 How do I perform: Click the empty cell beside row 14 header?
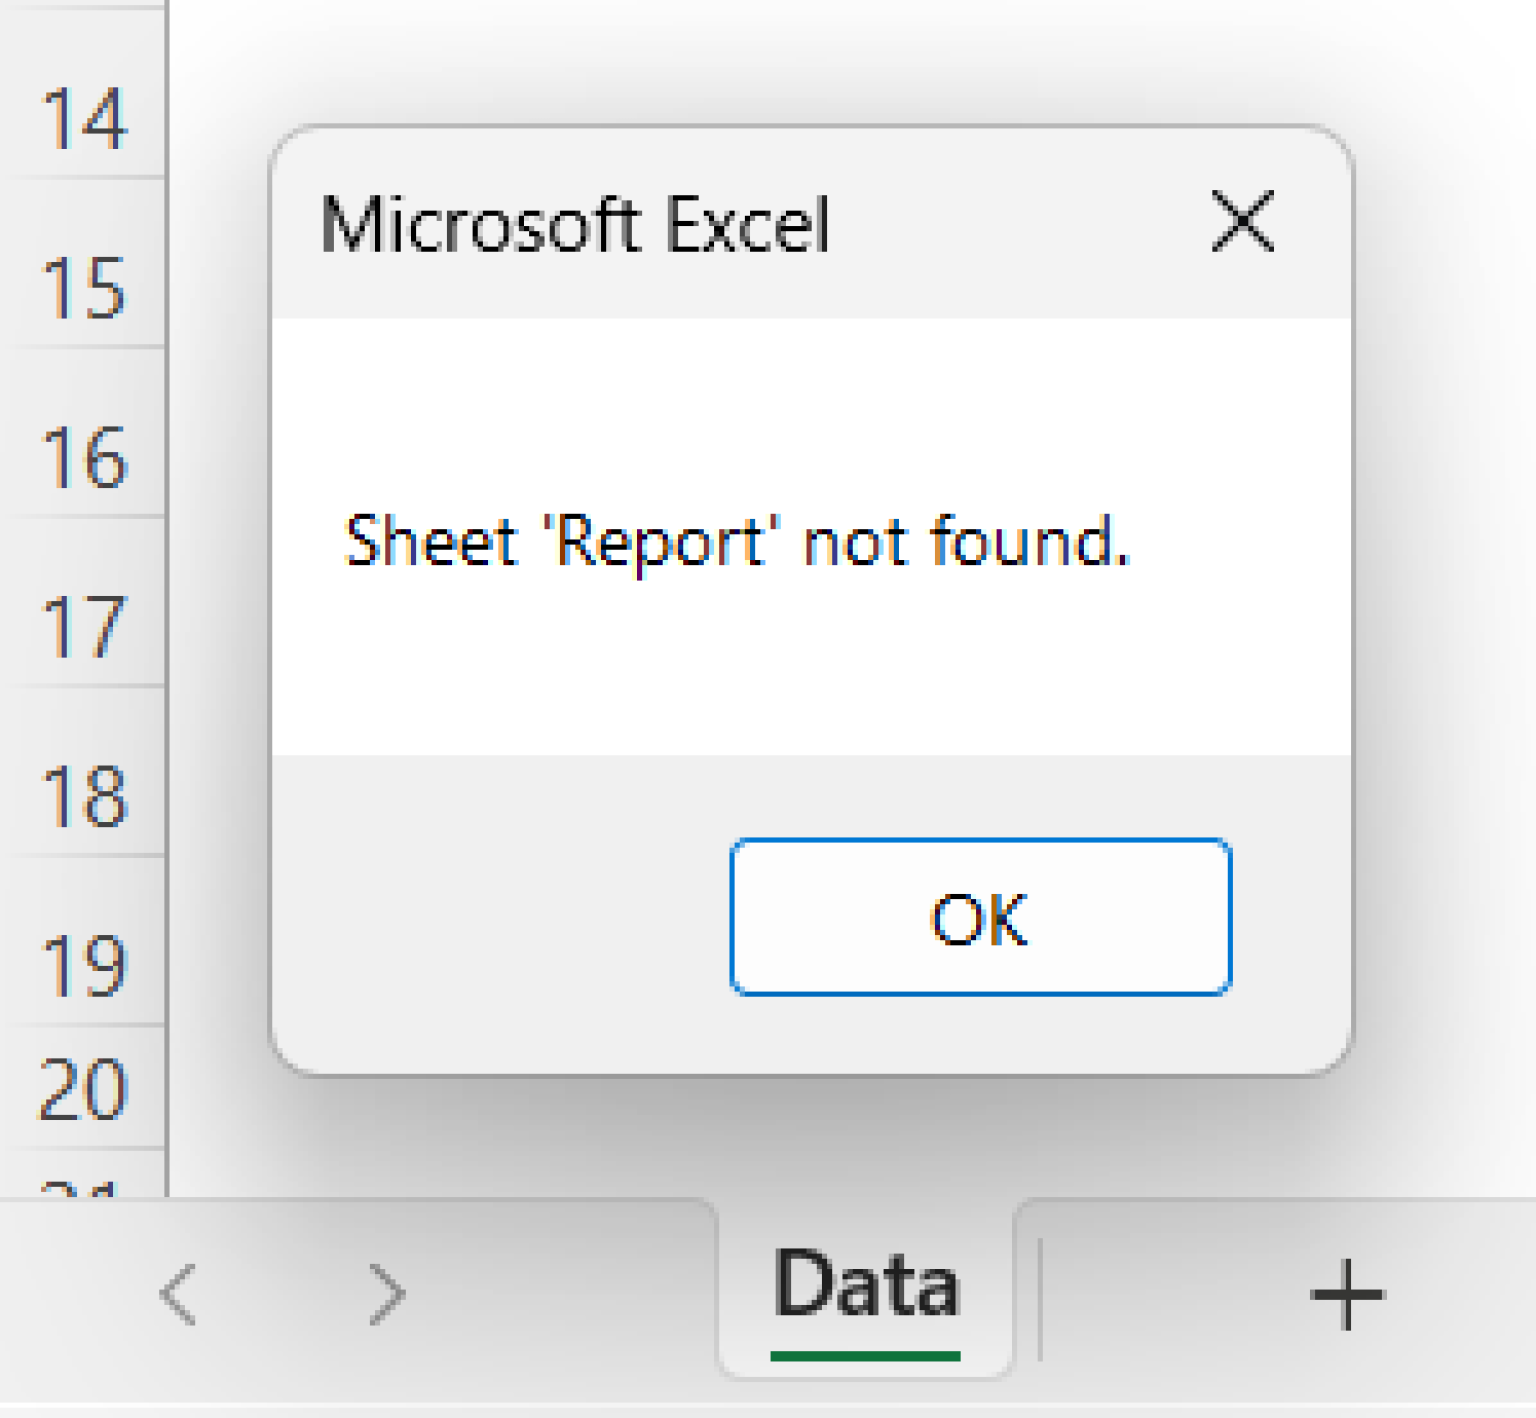218,90
